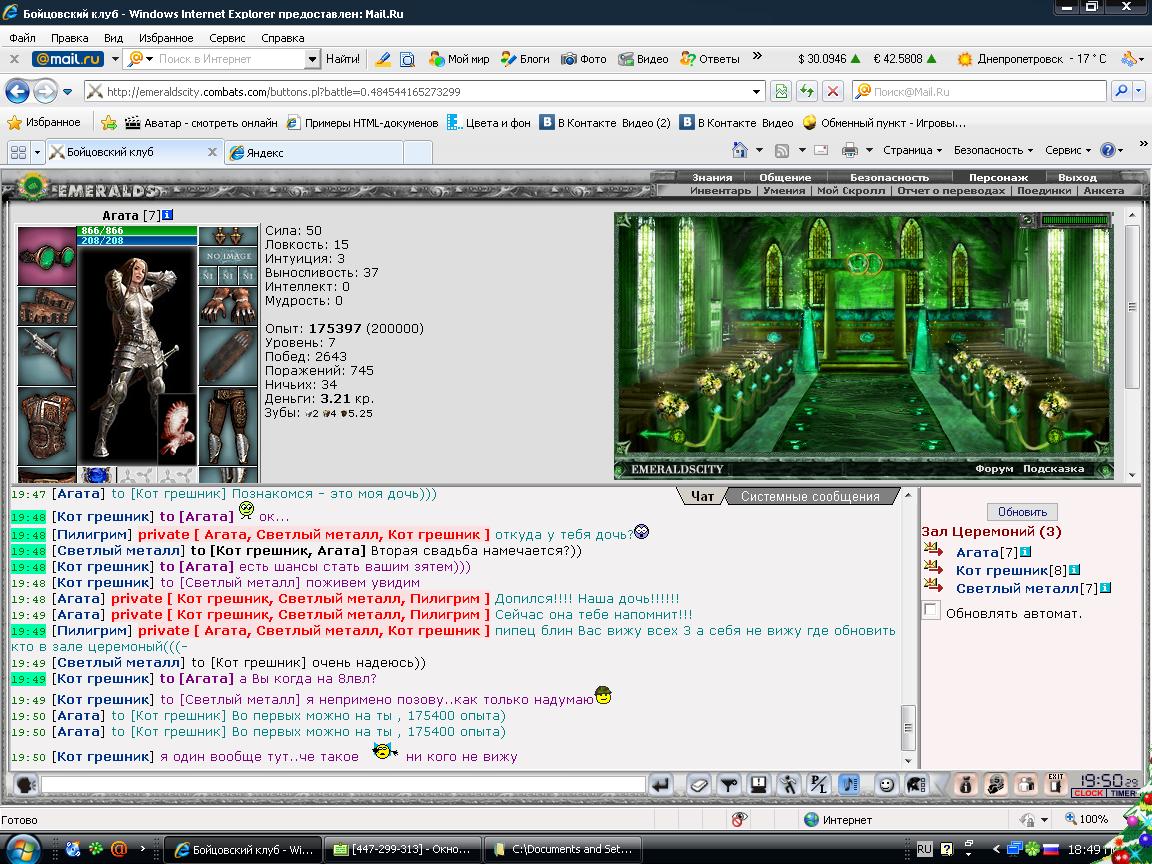The width and height of the screenshot is (1152, 864).
Task: Open the smiley emoticons picker
Action: point(887,785)
